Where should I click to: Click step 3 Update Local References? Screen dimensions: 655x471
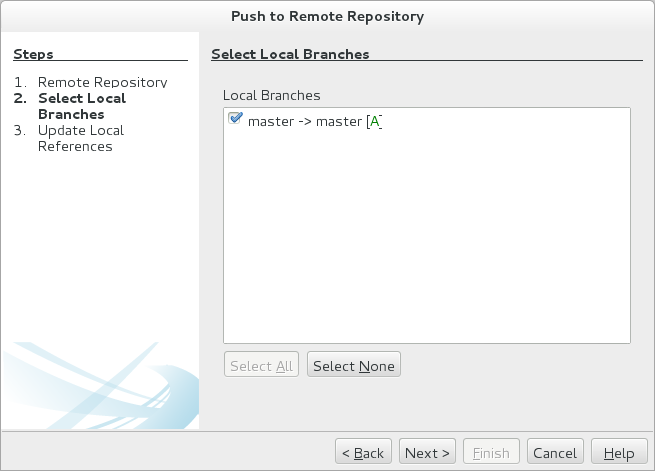click(80, 138)
